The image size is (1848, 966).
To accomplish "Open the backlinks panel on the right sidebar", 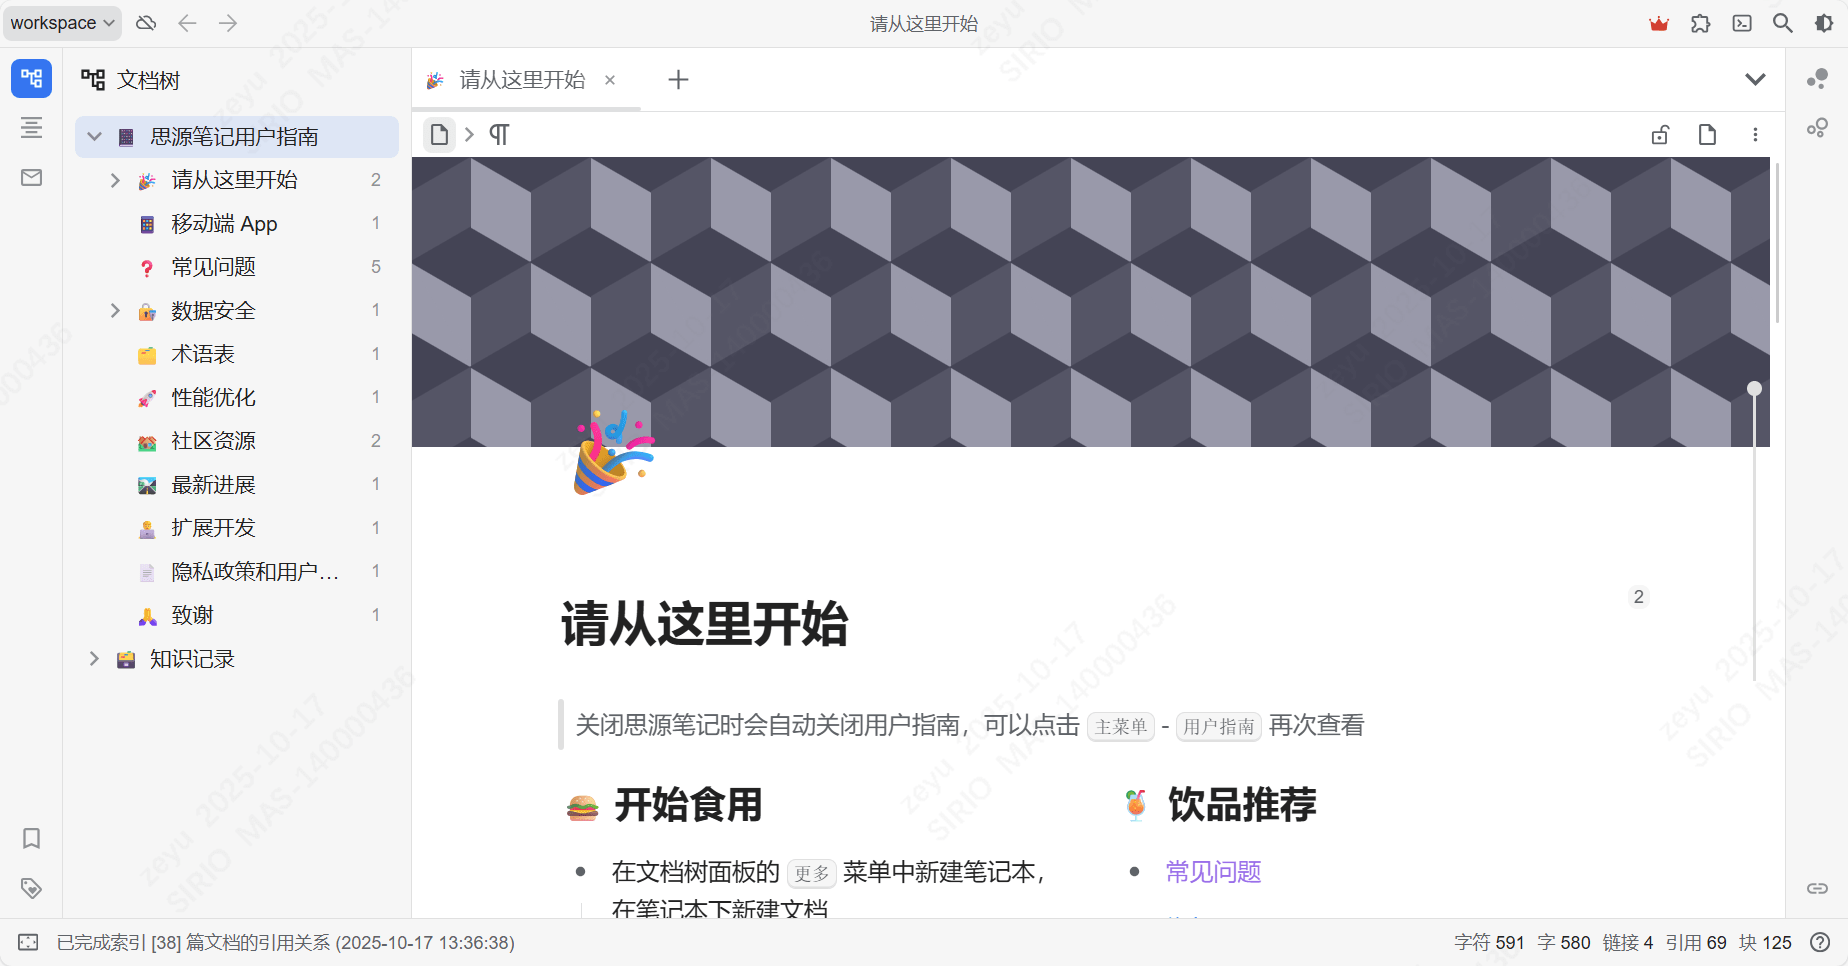I will pyautogui.click(x=1818, y=888).
